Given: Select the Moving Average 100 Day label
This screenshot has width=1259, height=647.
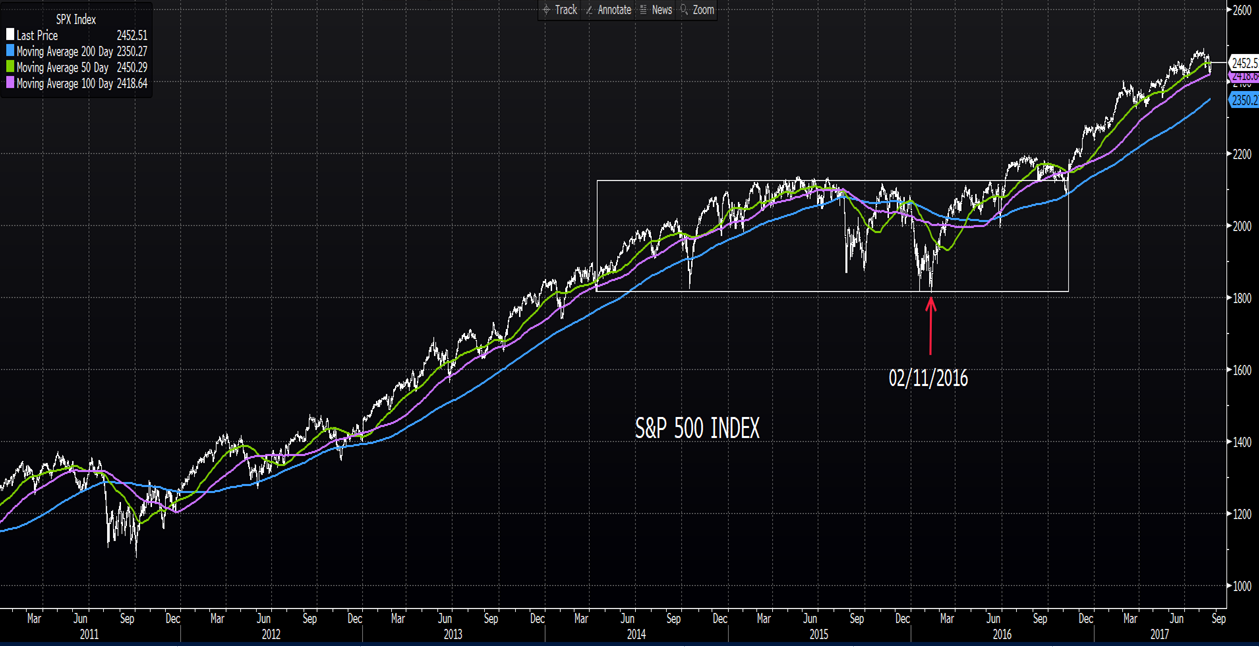Looking at the screenshot, I should tap(64, 84).
